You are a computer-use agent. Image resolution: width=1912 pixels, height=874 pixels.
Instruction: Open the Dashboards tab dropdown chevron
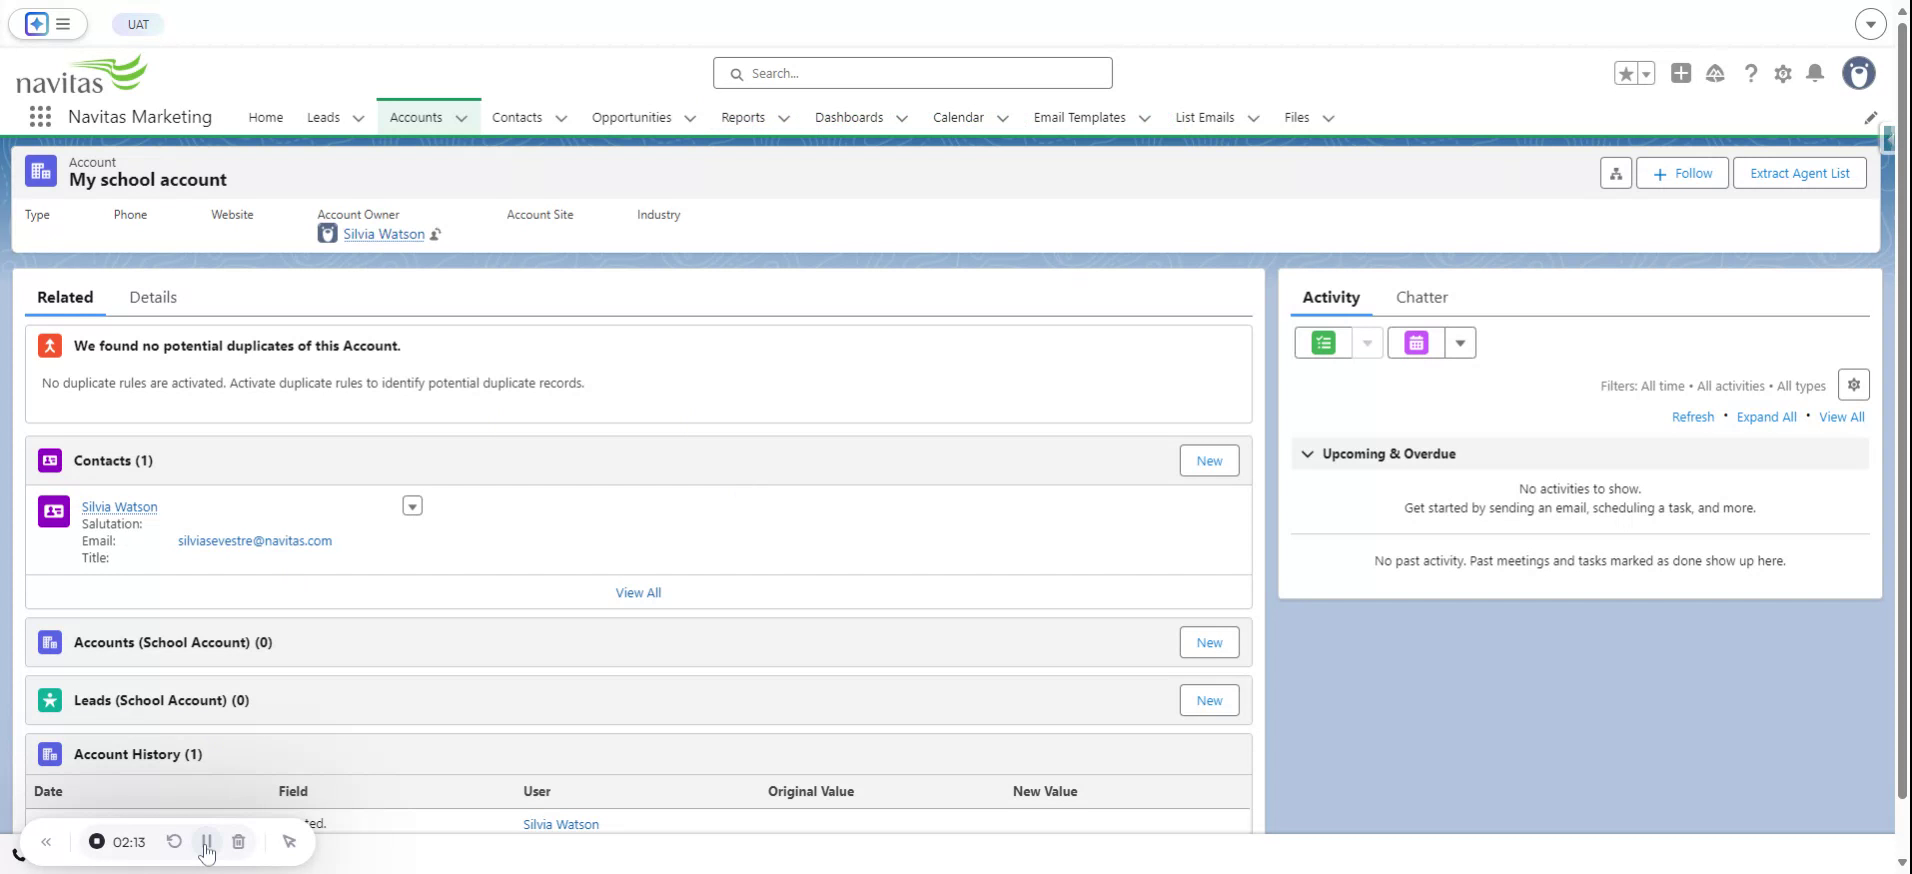[x=902, y=118]
